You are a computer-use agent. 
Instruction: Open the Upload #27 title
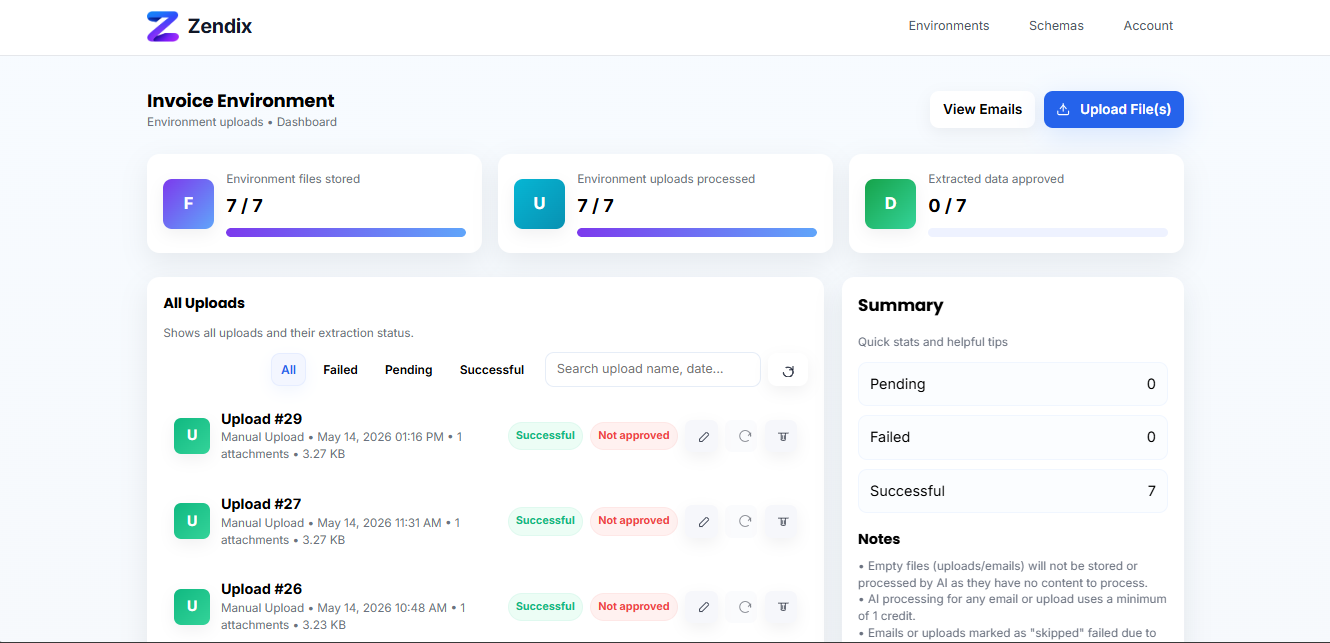click(x=261, y=504)
